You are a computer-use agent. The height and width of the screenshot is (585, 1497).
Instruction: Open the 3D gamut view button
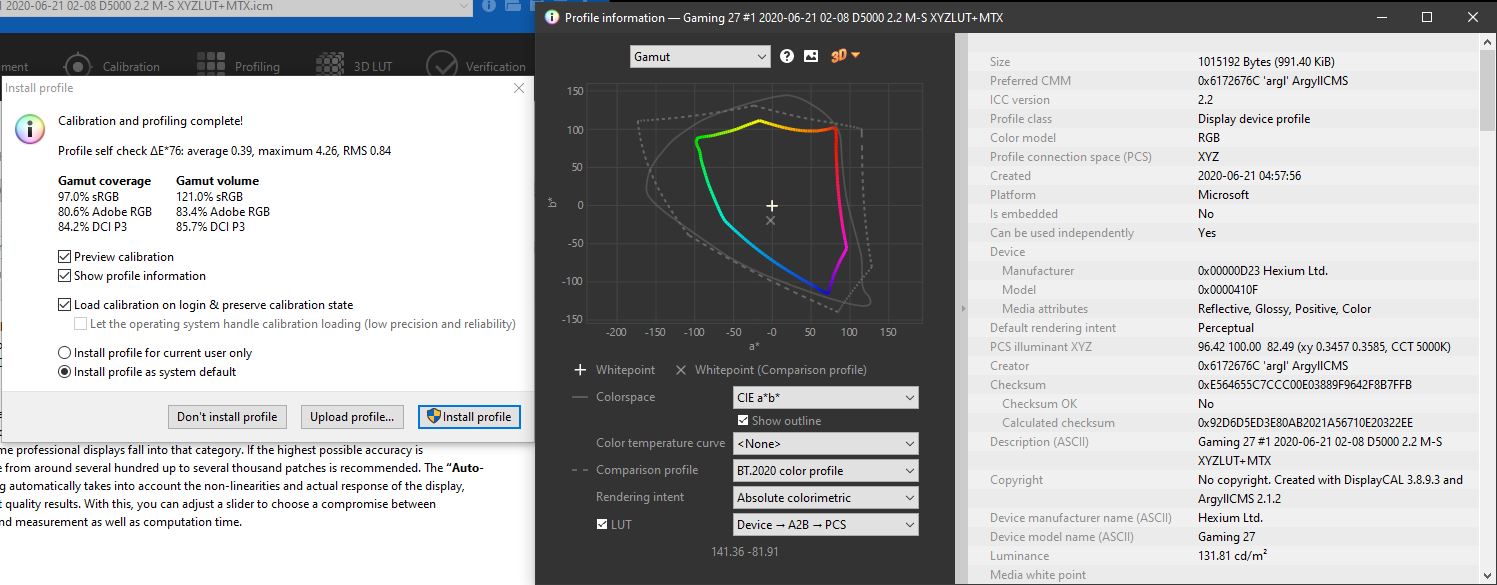pyautogui.click(x=845, y=57)
